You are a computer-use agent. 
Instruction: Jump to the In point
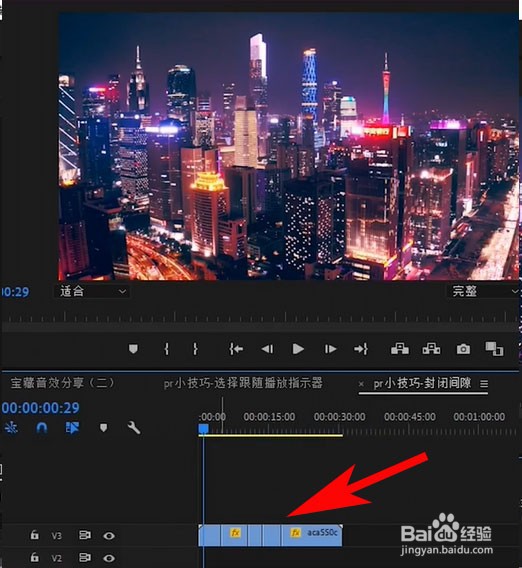(236, 349)
